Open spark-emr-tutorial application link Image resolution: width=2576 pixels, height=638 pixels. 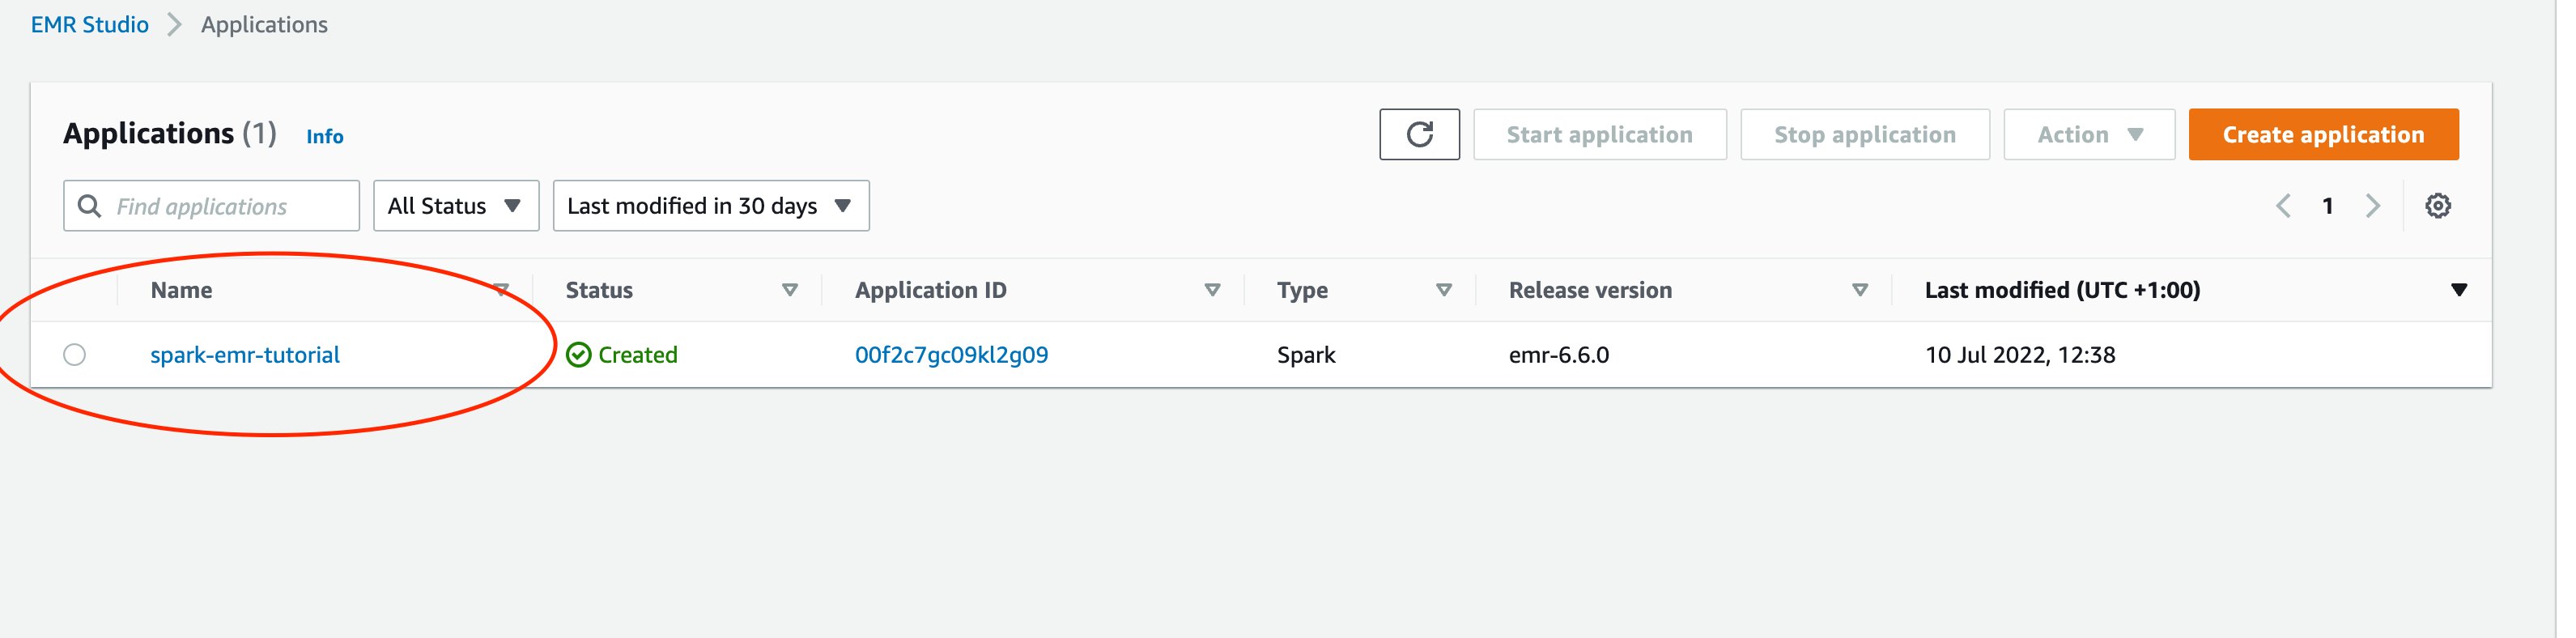(x=245, y=355)
